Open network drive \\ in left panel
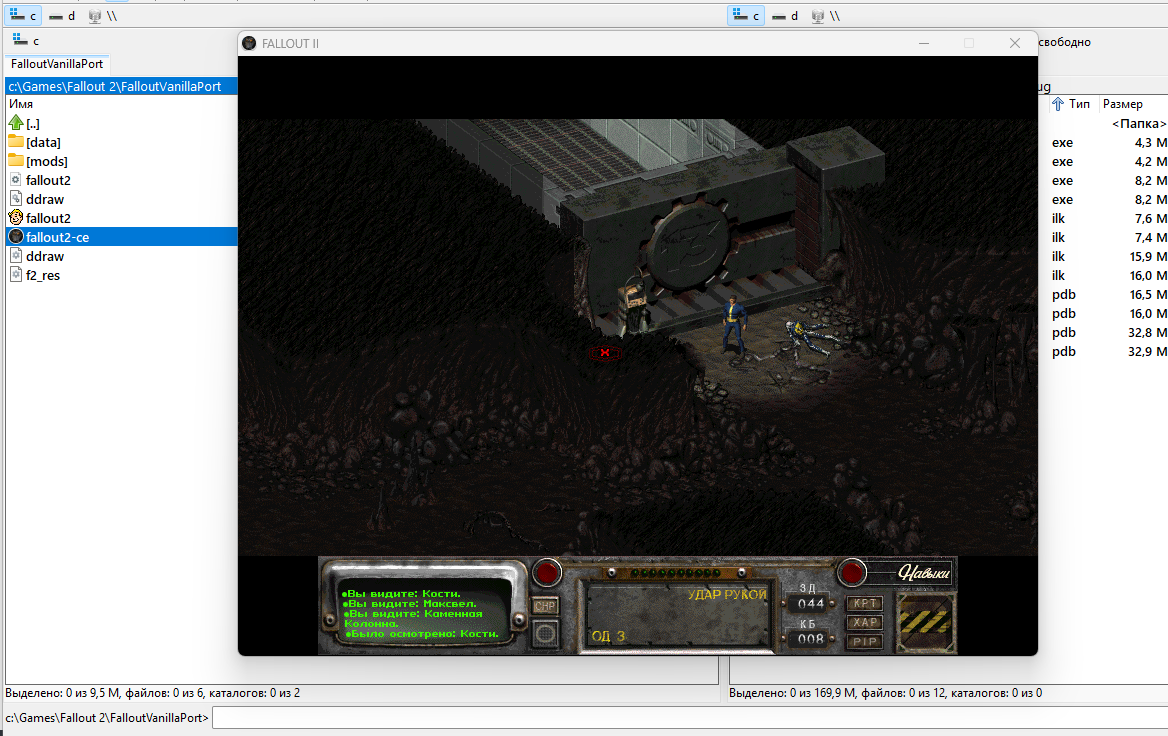Screen dimensions: 1168x736 click(x=103, y=16)
